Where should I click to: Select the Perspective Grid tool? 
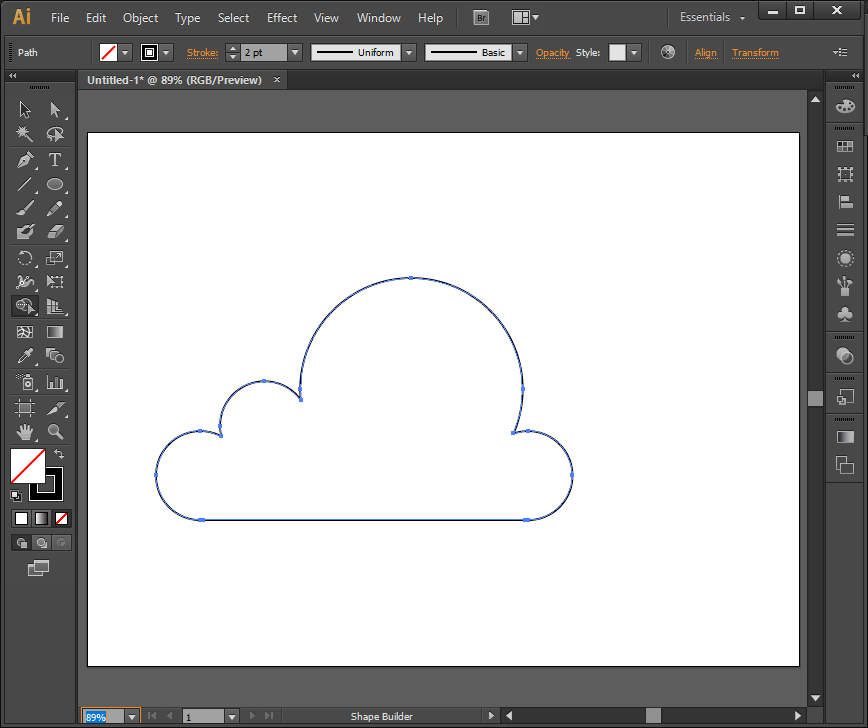click(55, 306)
